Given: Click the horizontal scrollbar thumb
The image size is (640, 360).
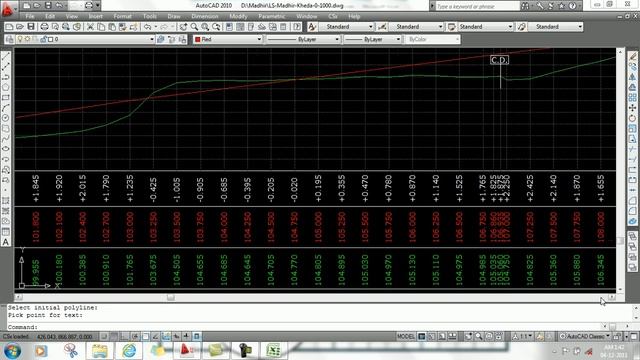Looking at the screenshot, I should [171, 298].
